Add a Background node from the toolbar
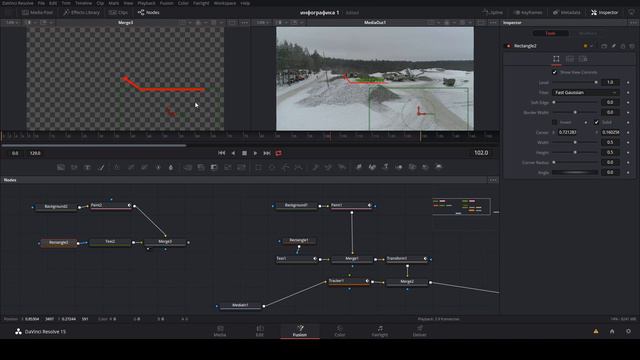The height and width of the screenshot is (360, 640). pos(61,167)
